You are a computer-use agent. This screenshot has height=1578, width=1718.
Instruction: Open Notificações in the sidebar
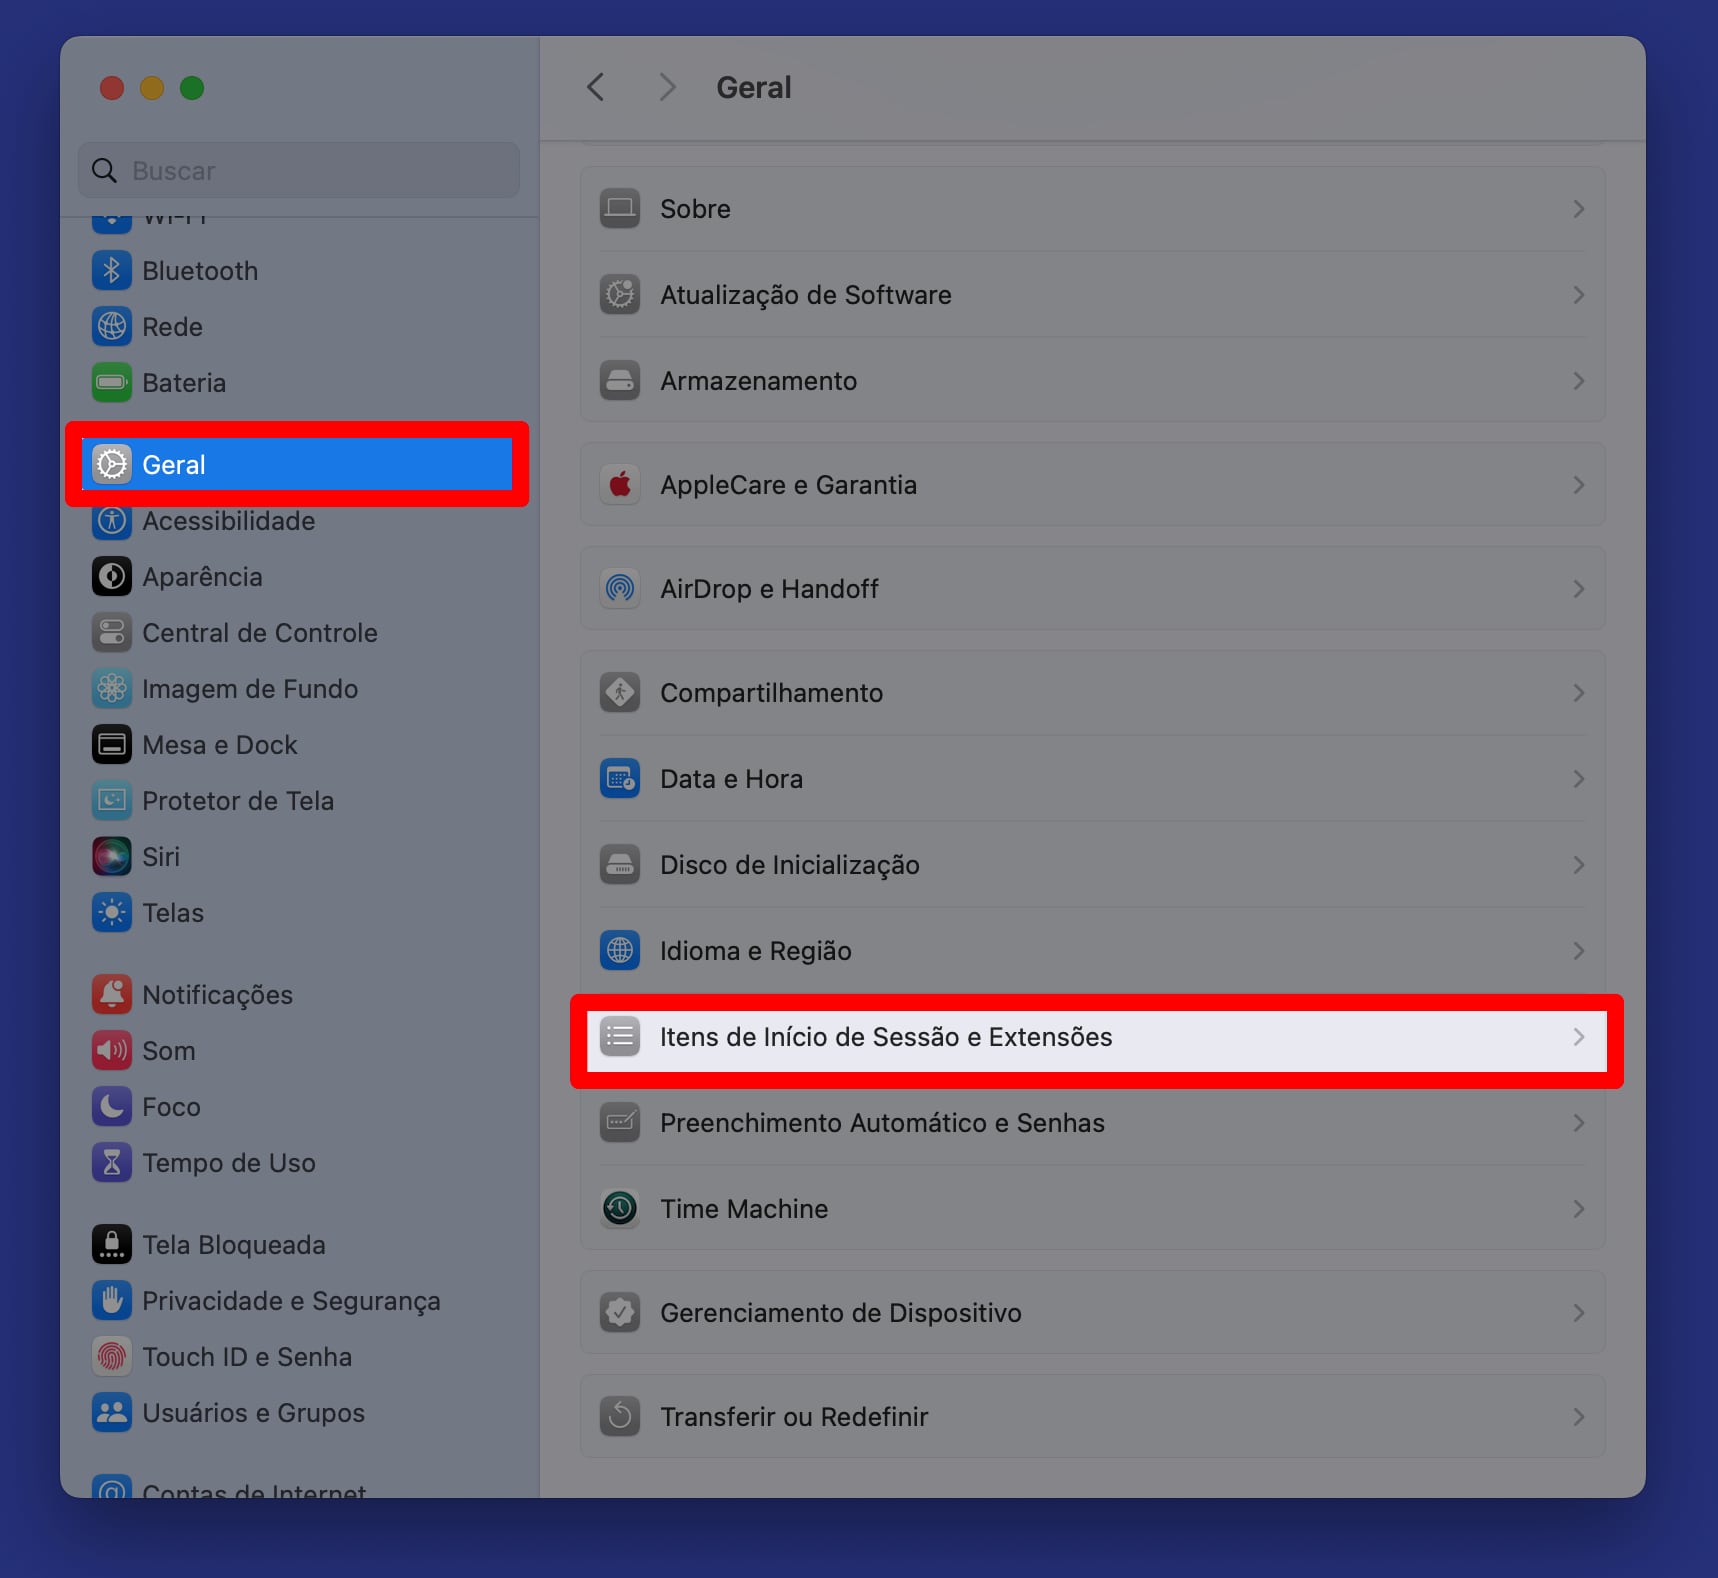click(x=217, y=995)
